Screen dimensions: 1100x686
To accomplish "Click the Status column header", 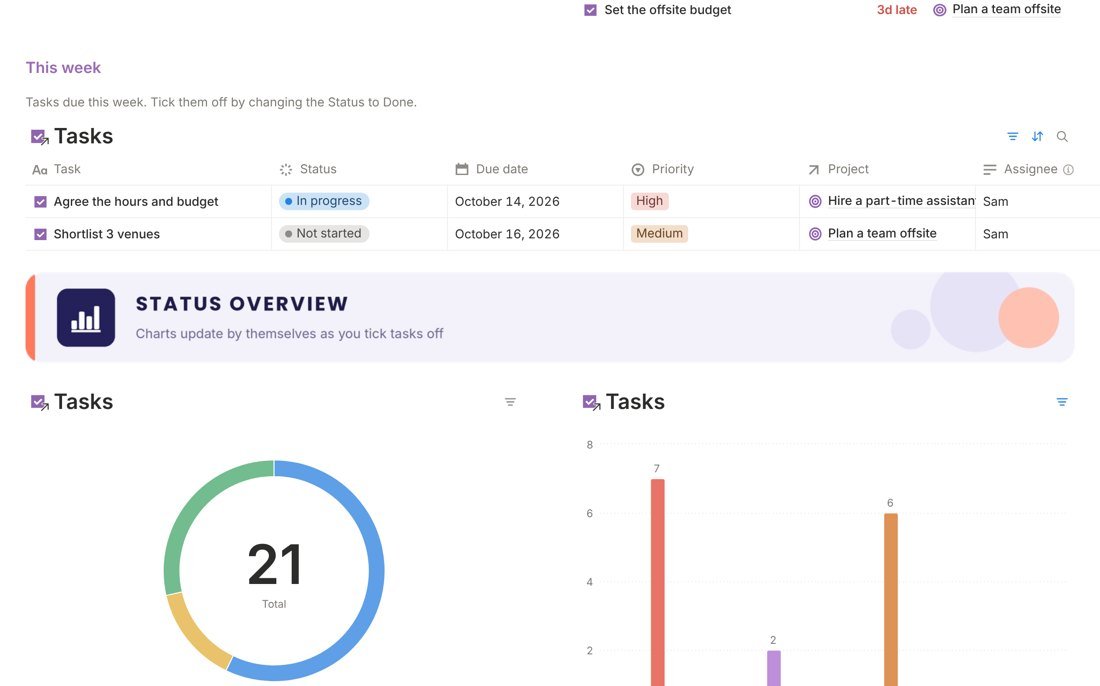I will click(x=359, y=169).
